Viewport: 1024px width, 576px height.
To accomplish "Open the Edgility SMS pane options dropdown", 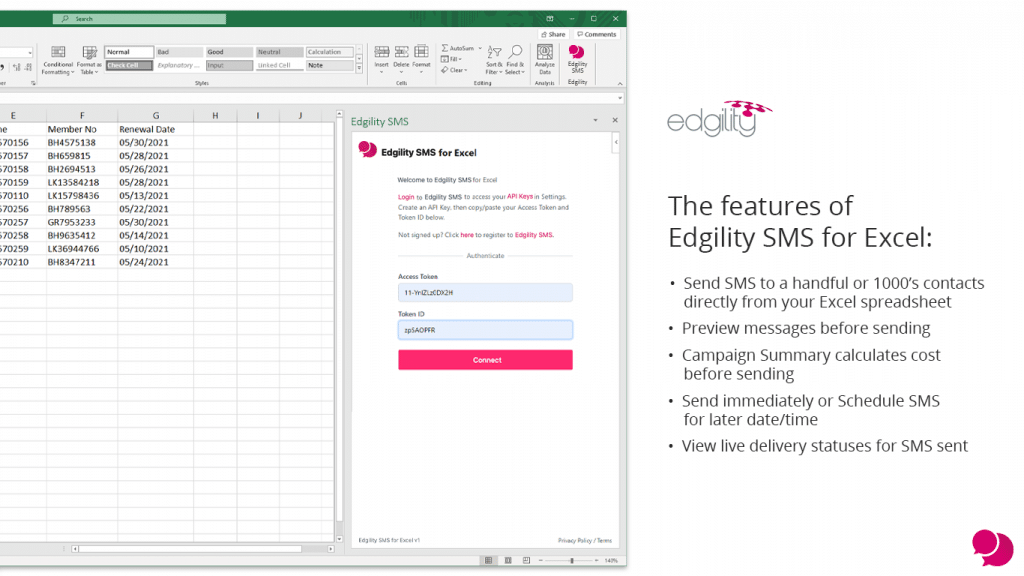I will point(596,120).
